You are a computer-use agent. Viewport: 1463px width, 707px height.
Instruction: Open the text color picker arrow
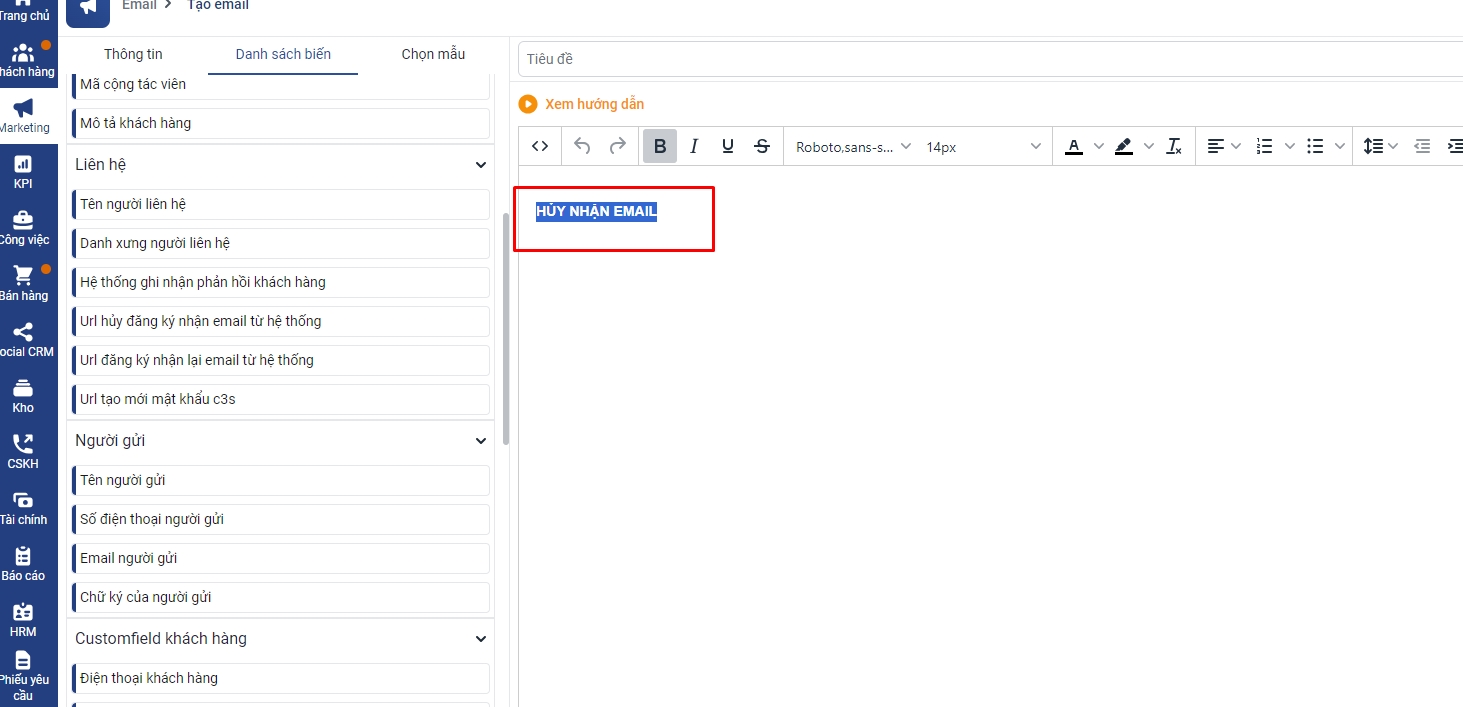pos(1099,146)
